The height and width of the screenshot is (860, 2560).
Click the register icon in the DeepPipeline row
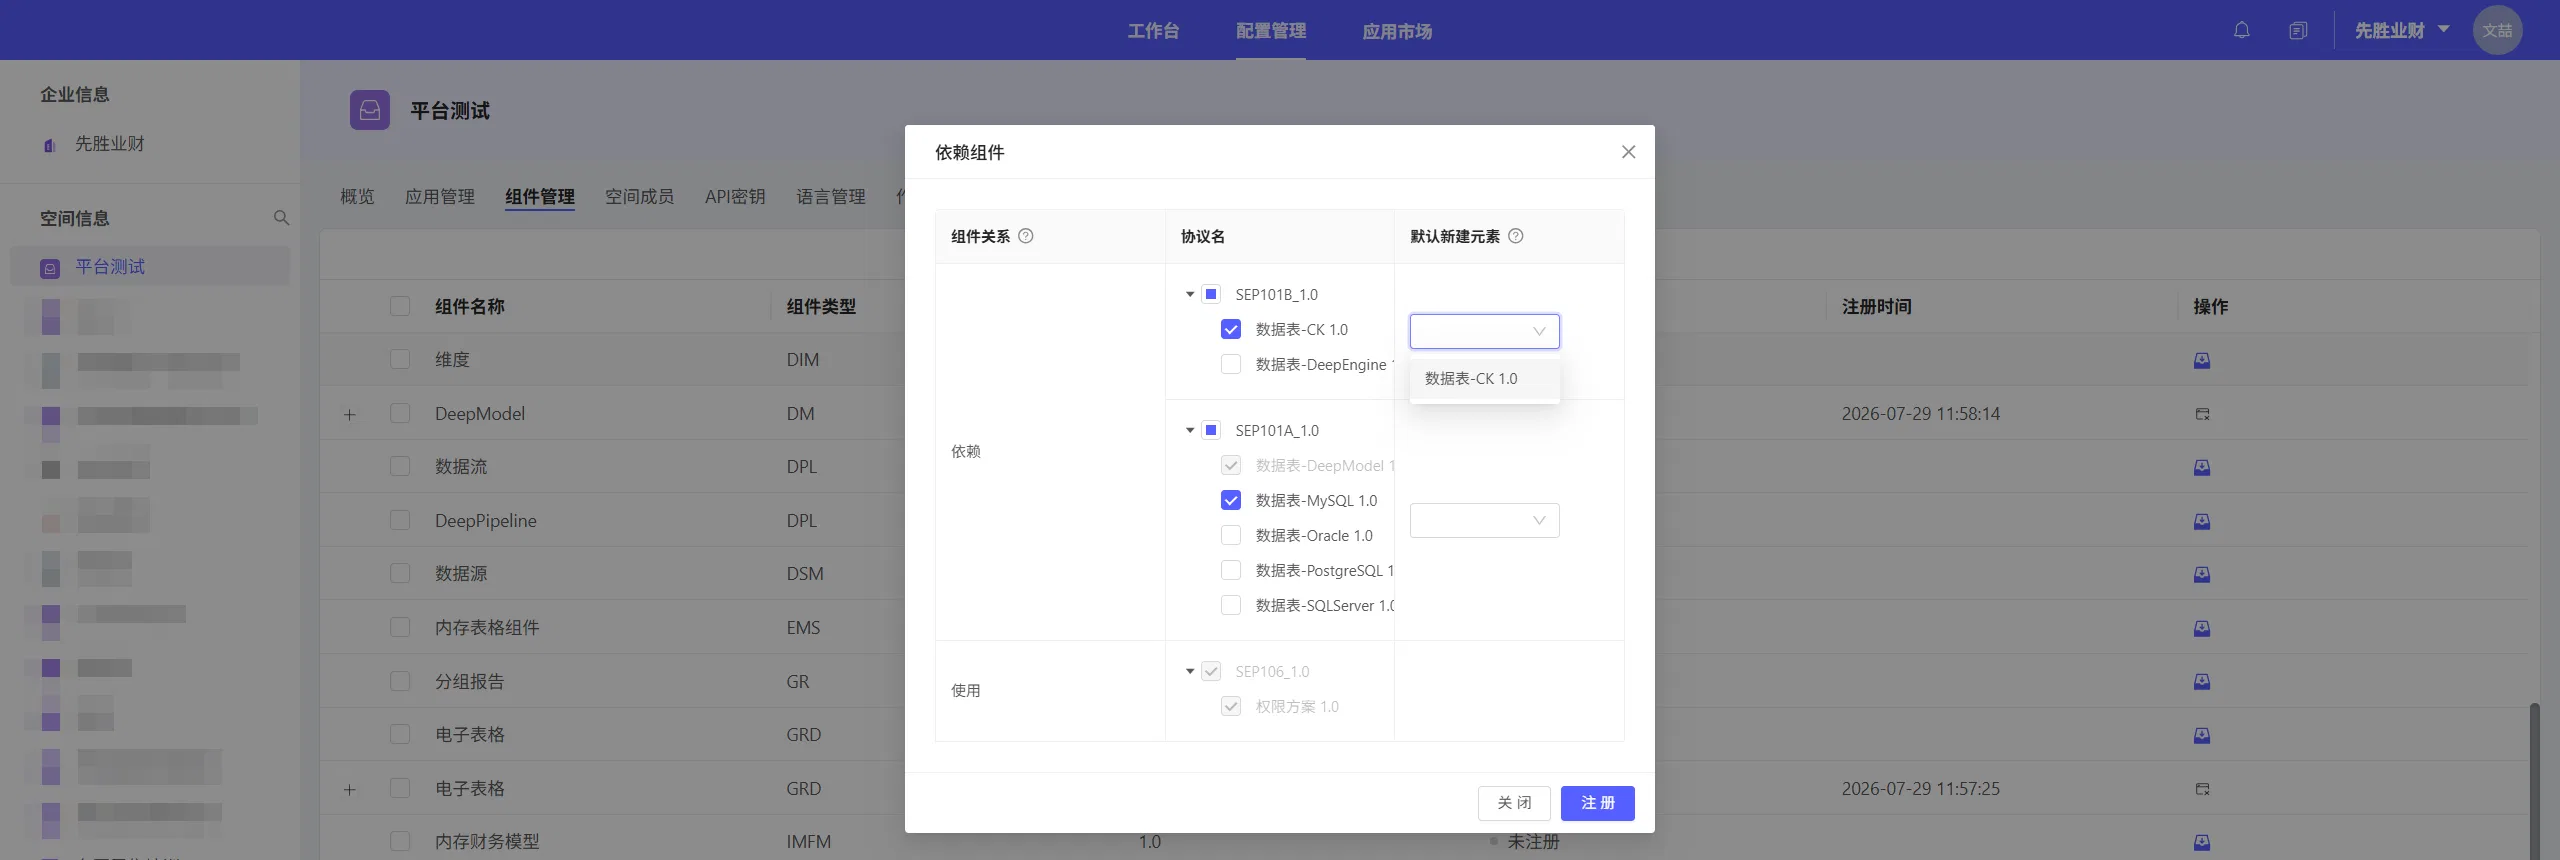click(x=2202, y=521)
